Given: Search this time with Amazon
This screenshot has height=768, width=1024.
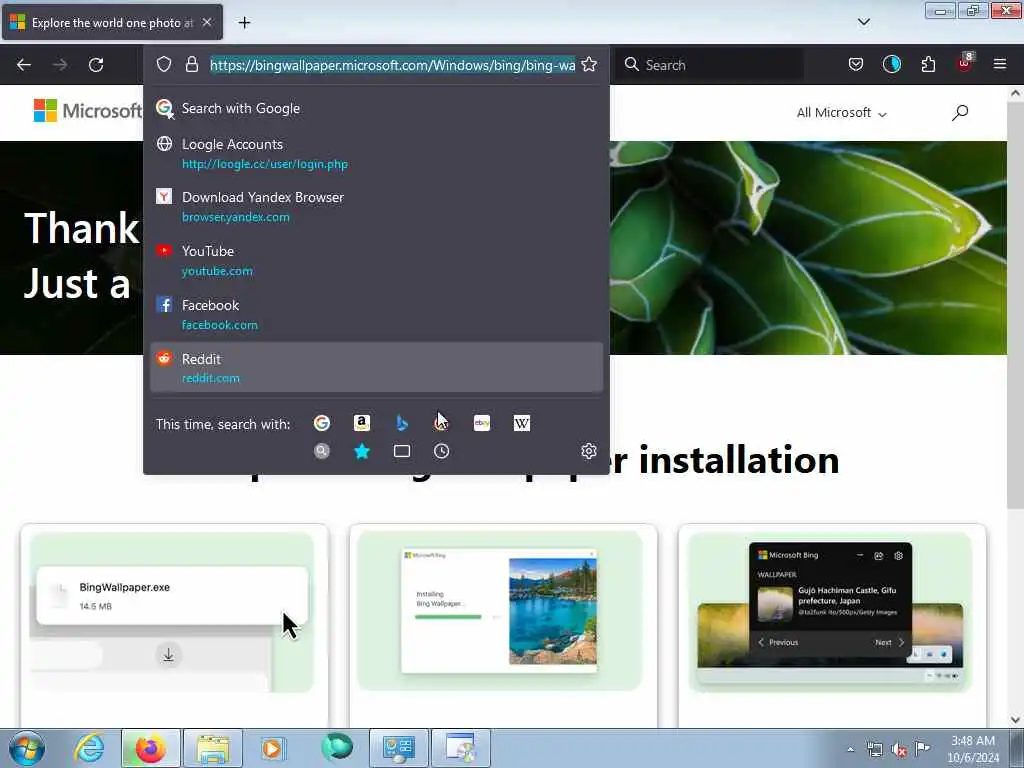Looking at the screenshot, I should [x=362, y=423].
